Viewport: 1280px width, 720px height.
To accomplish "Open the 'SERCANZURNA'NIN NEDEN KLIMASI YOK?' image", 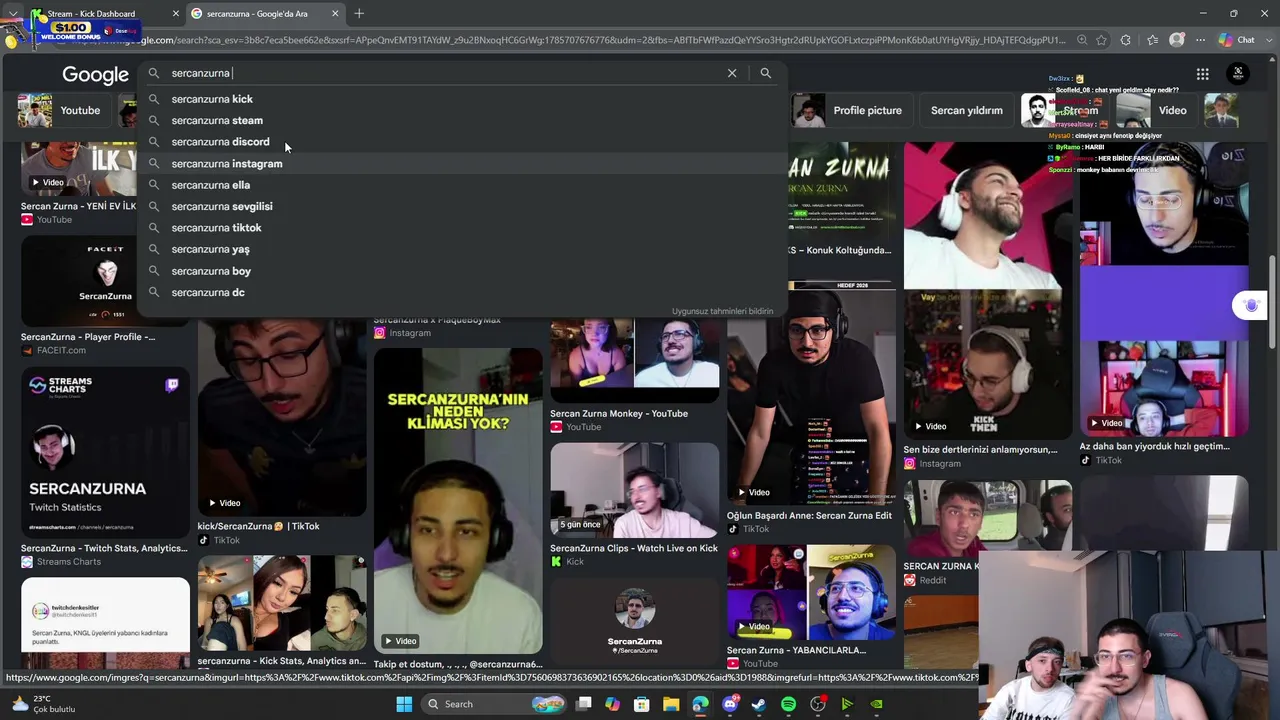I will pos(458,500).
